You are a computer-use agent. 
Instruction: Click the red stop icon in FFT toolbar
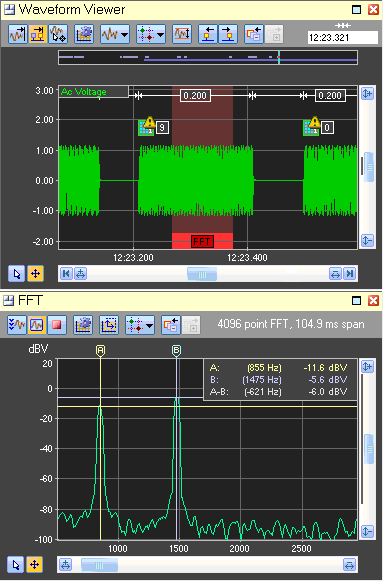pos(57,325)
